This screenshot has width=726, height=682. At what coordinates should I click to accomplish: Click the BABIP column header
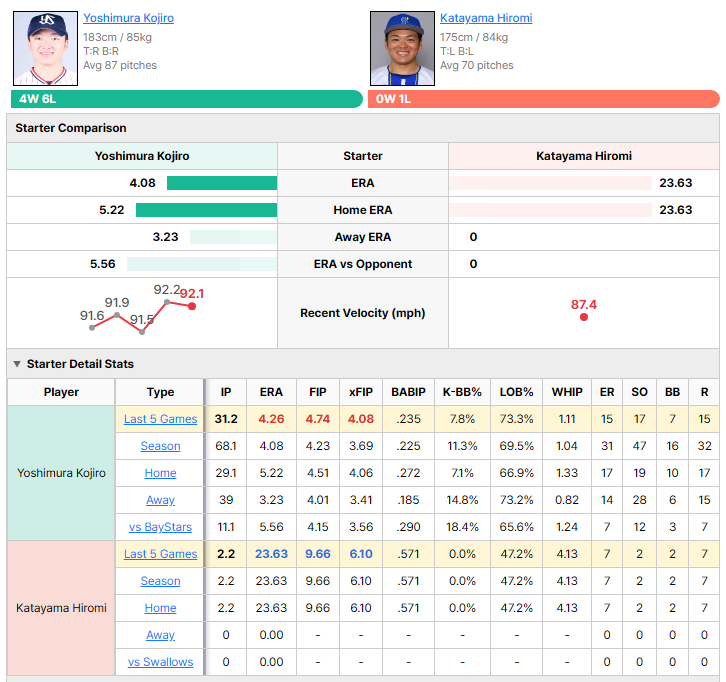point(408,392)
